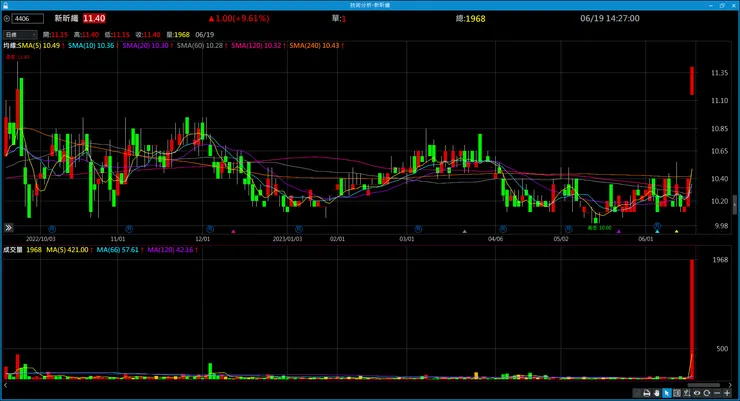This screenshot has height=401, width=740.
Task: Click the SMA(240) 10.43 indicator label
Action: pos(314,46)
